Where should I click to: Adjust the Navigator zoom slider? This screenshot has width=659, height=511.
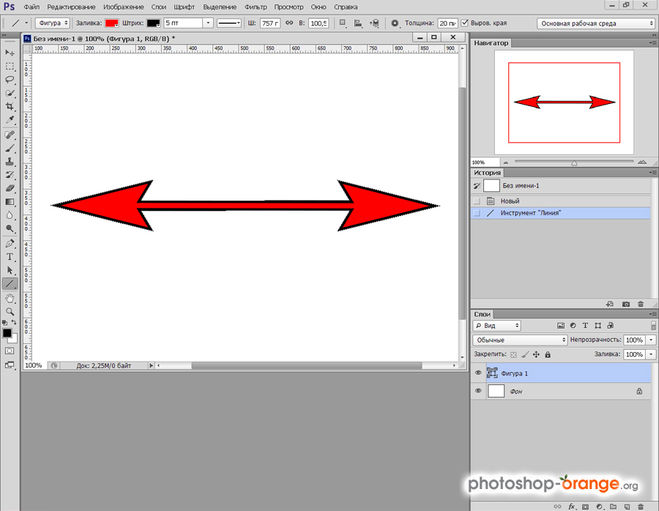[x=574, y=162]
